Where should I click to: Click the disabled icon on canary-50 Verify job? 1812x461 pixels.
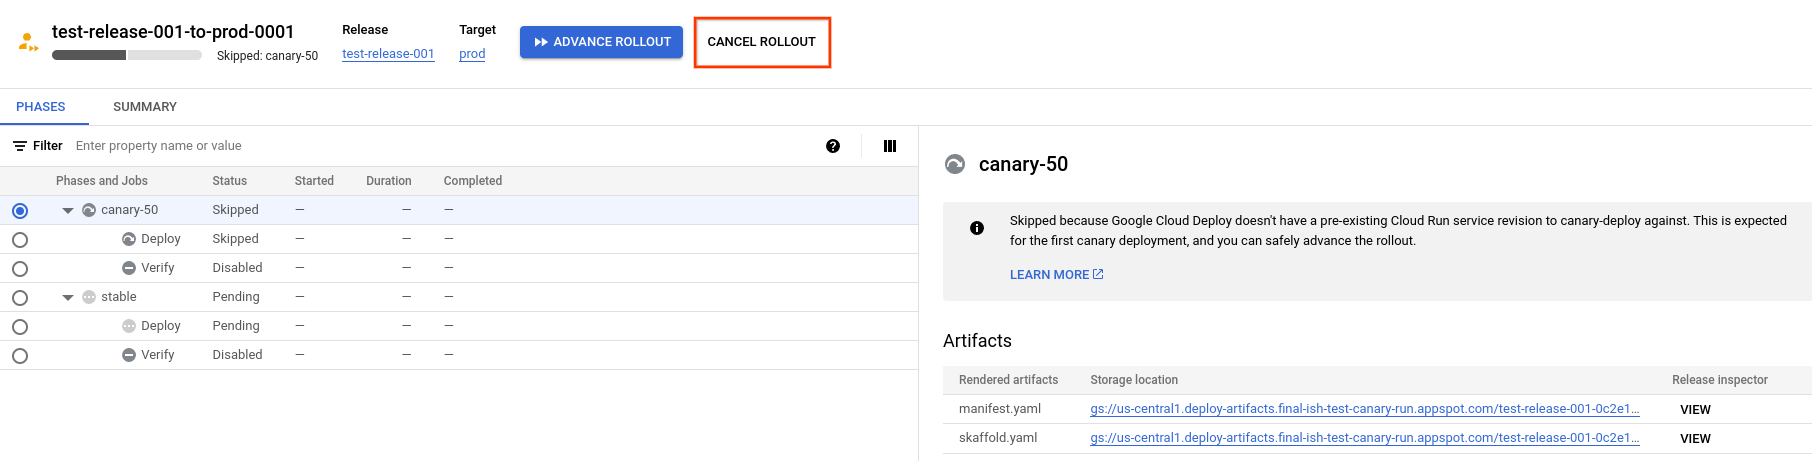tap(129, 268)
